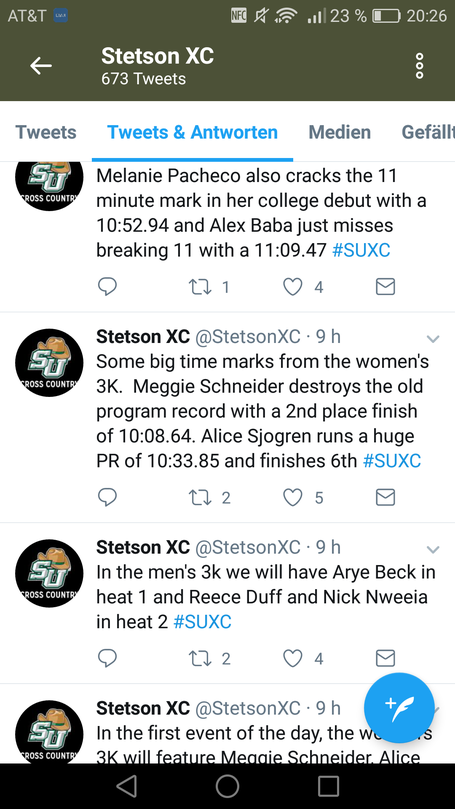Switch to the Medien tab

(339, 132)
